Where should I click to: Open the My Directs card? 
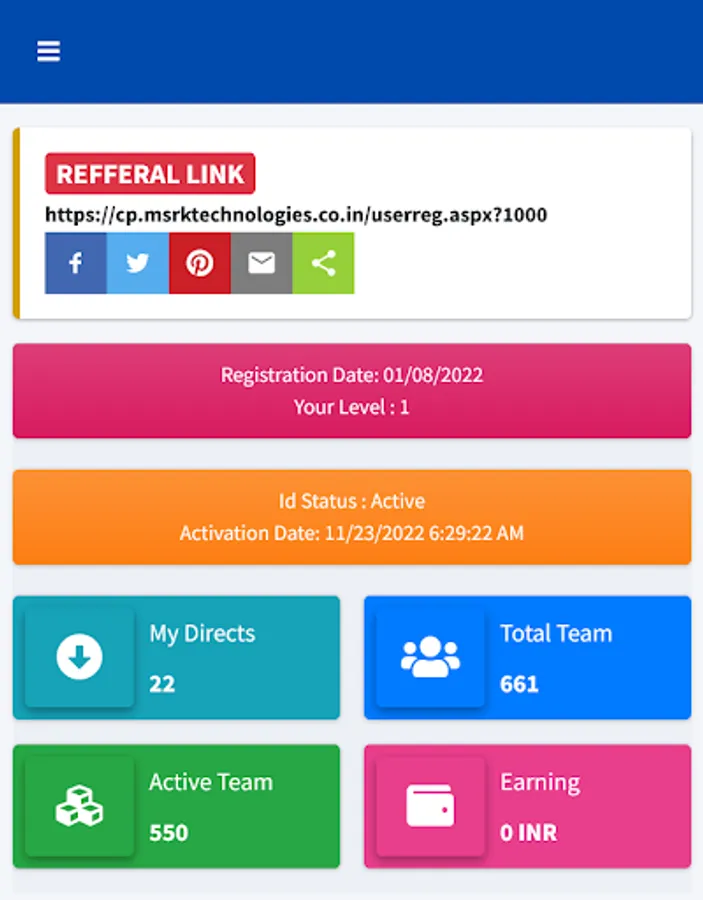(176, 657)
